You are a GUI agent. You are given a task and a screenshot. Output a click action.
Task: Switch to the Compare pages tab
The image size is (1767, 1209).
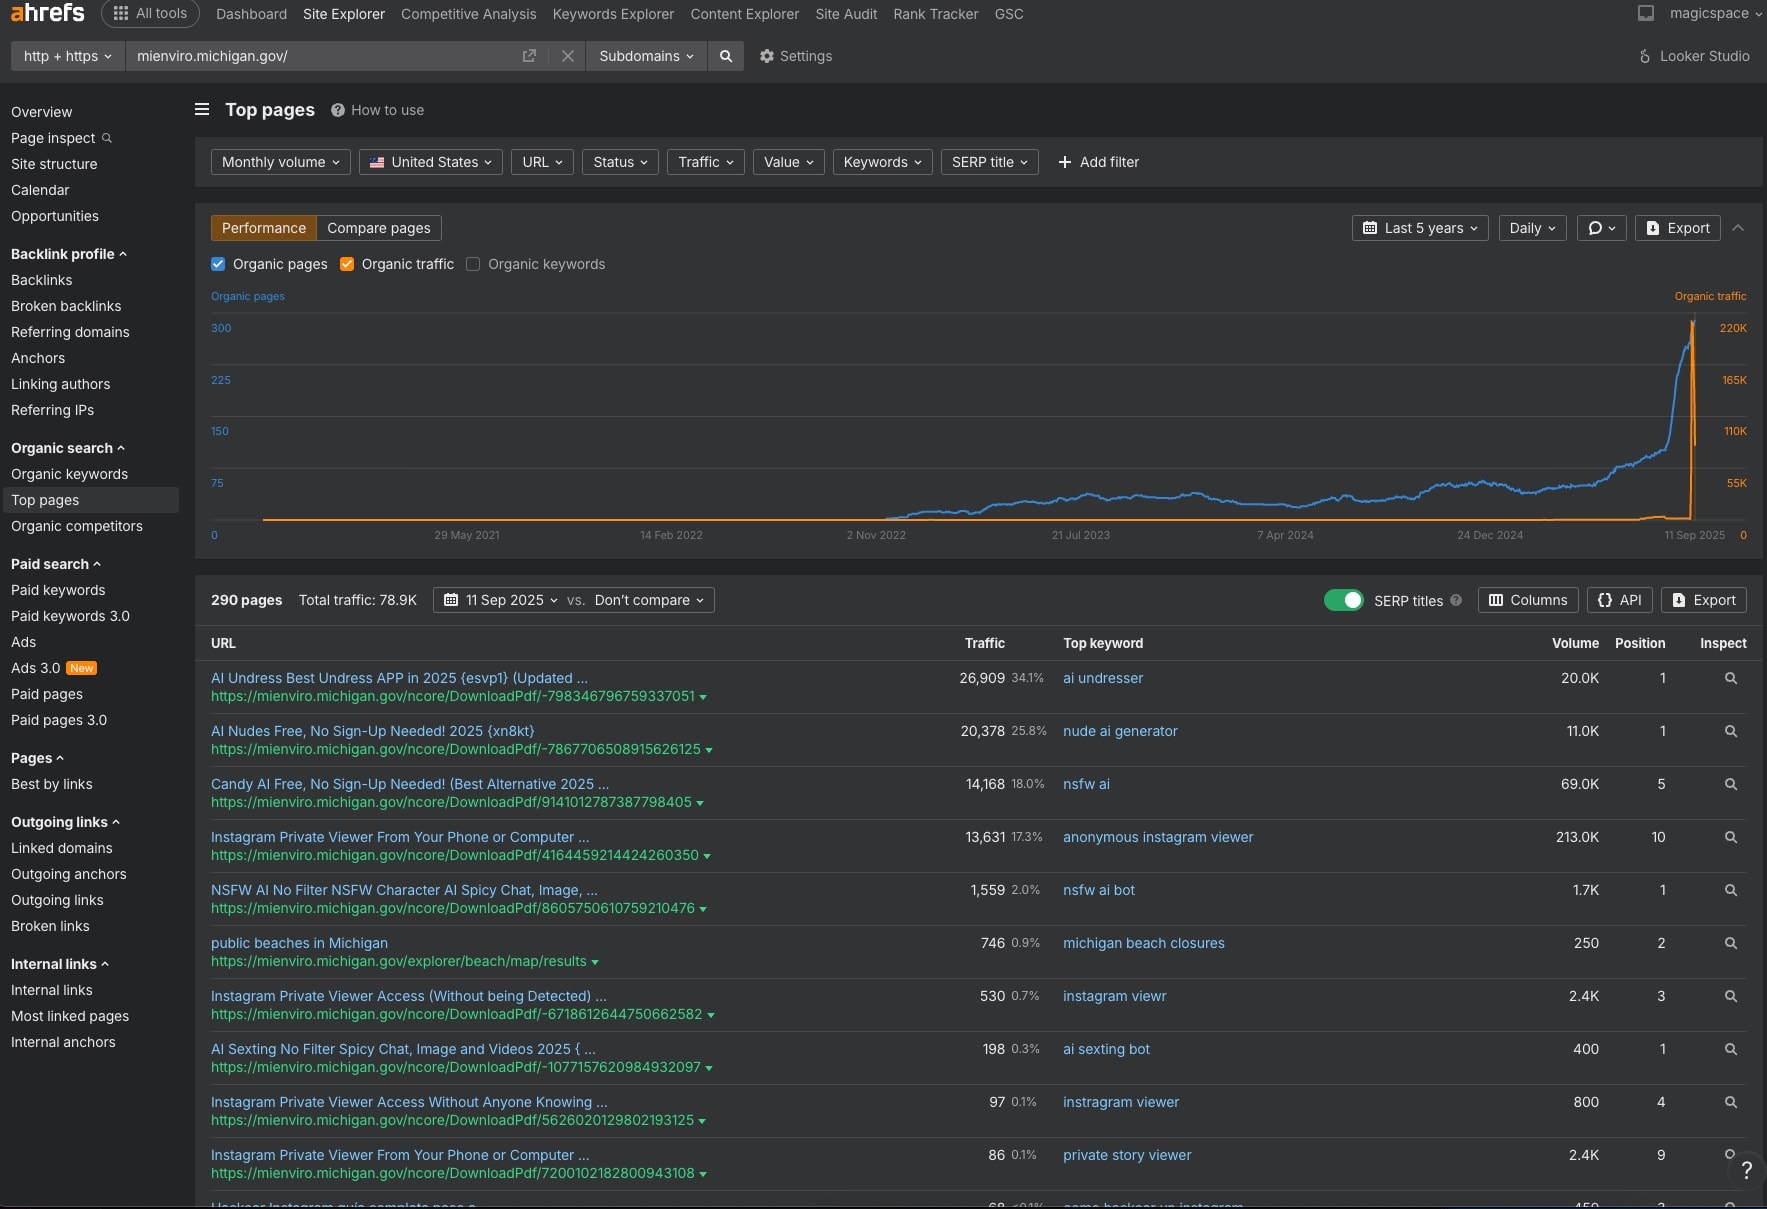coord(378,228)
